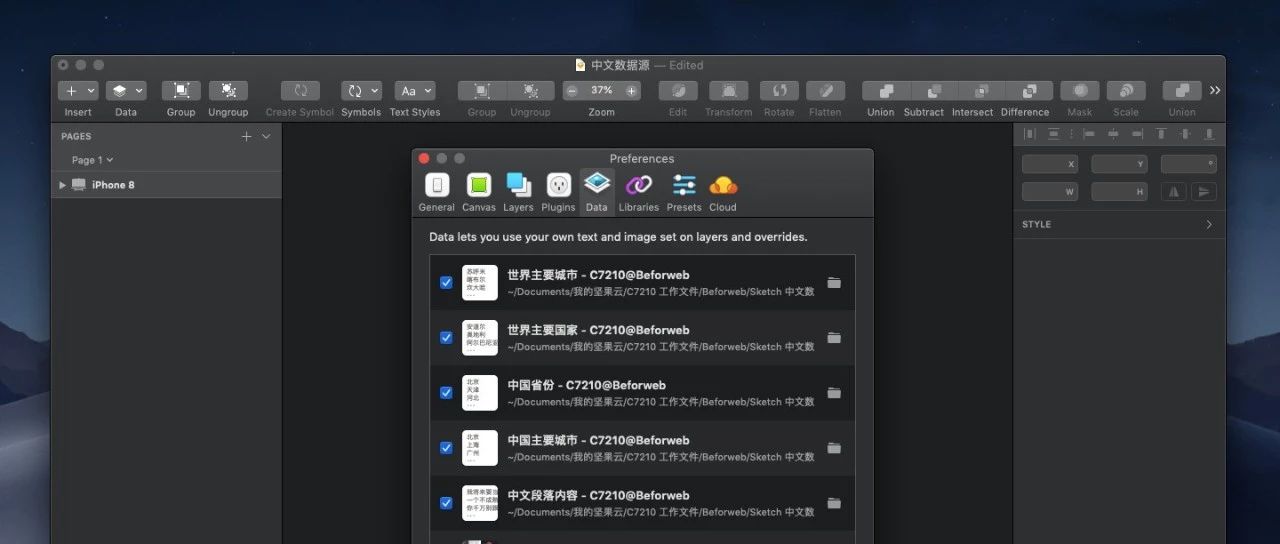
Task: Open Canvas preferences tab
Action: (x=479, y=191)
